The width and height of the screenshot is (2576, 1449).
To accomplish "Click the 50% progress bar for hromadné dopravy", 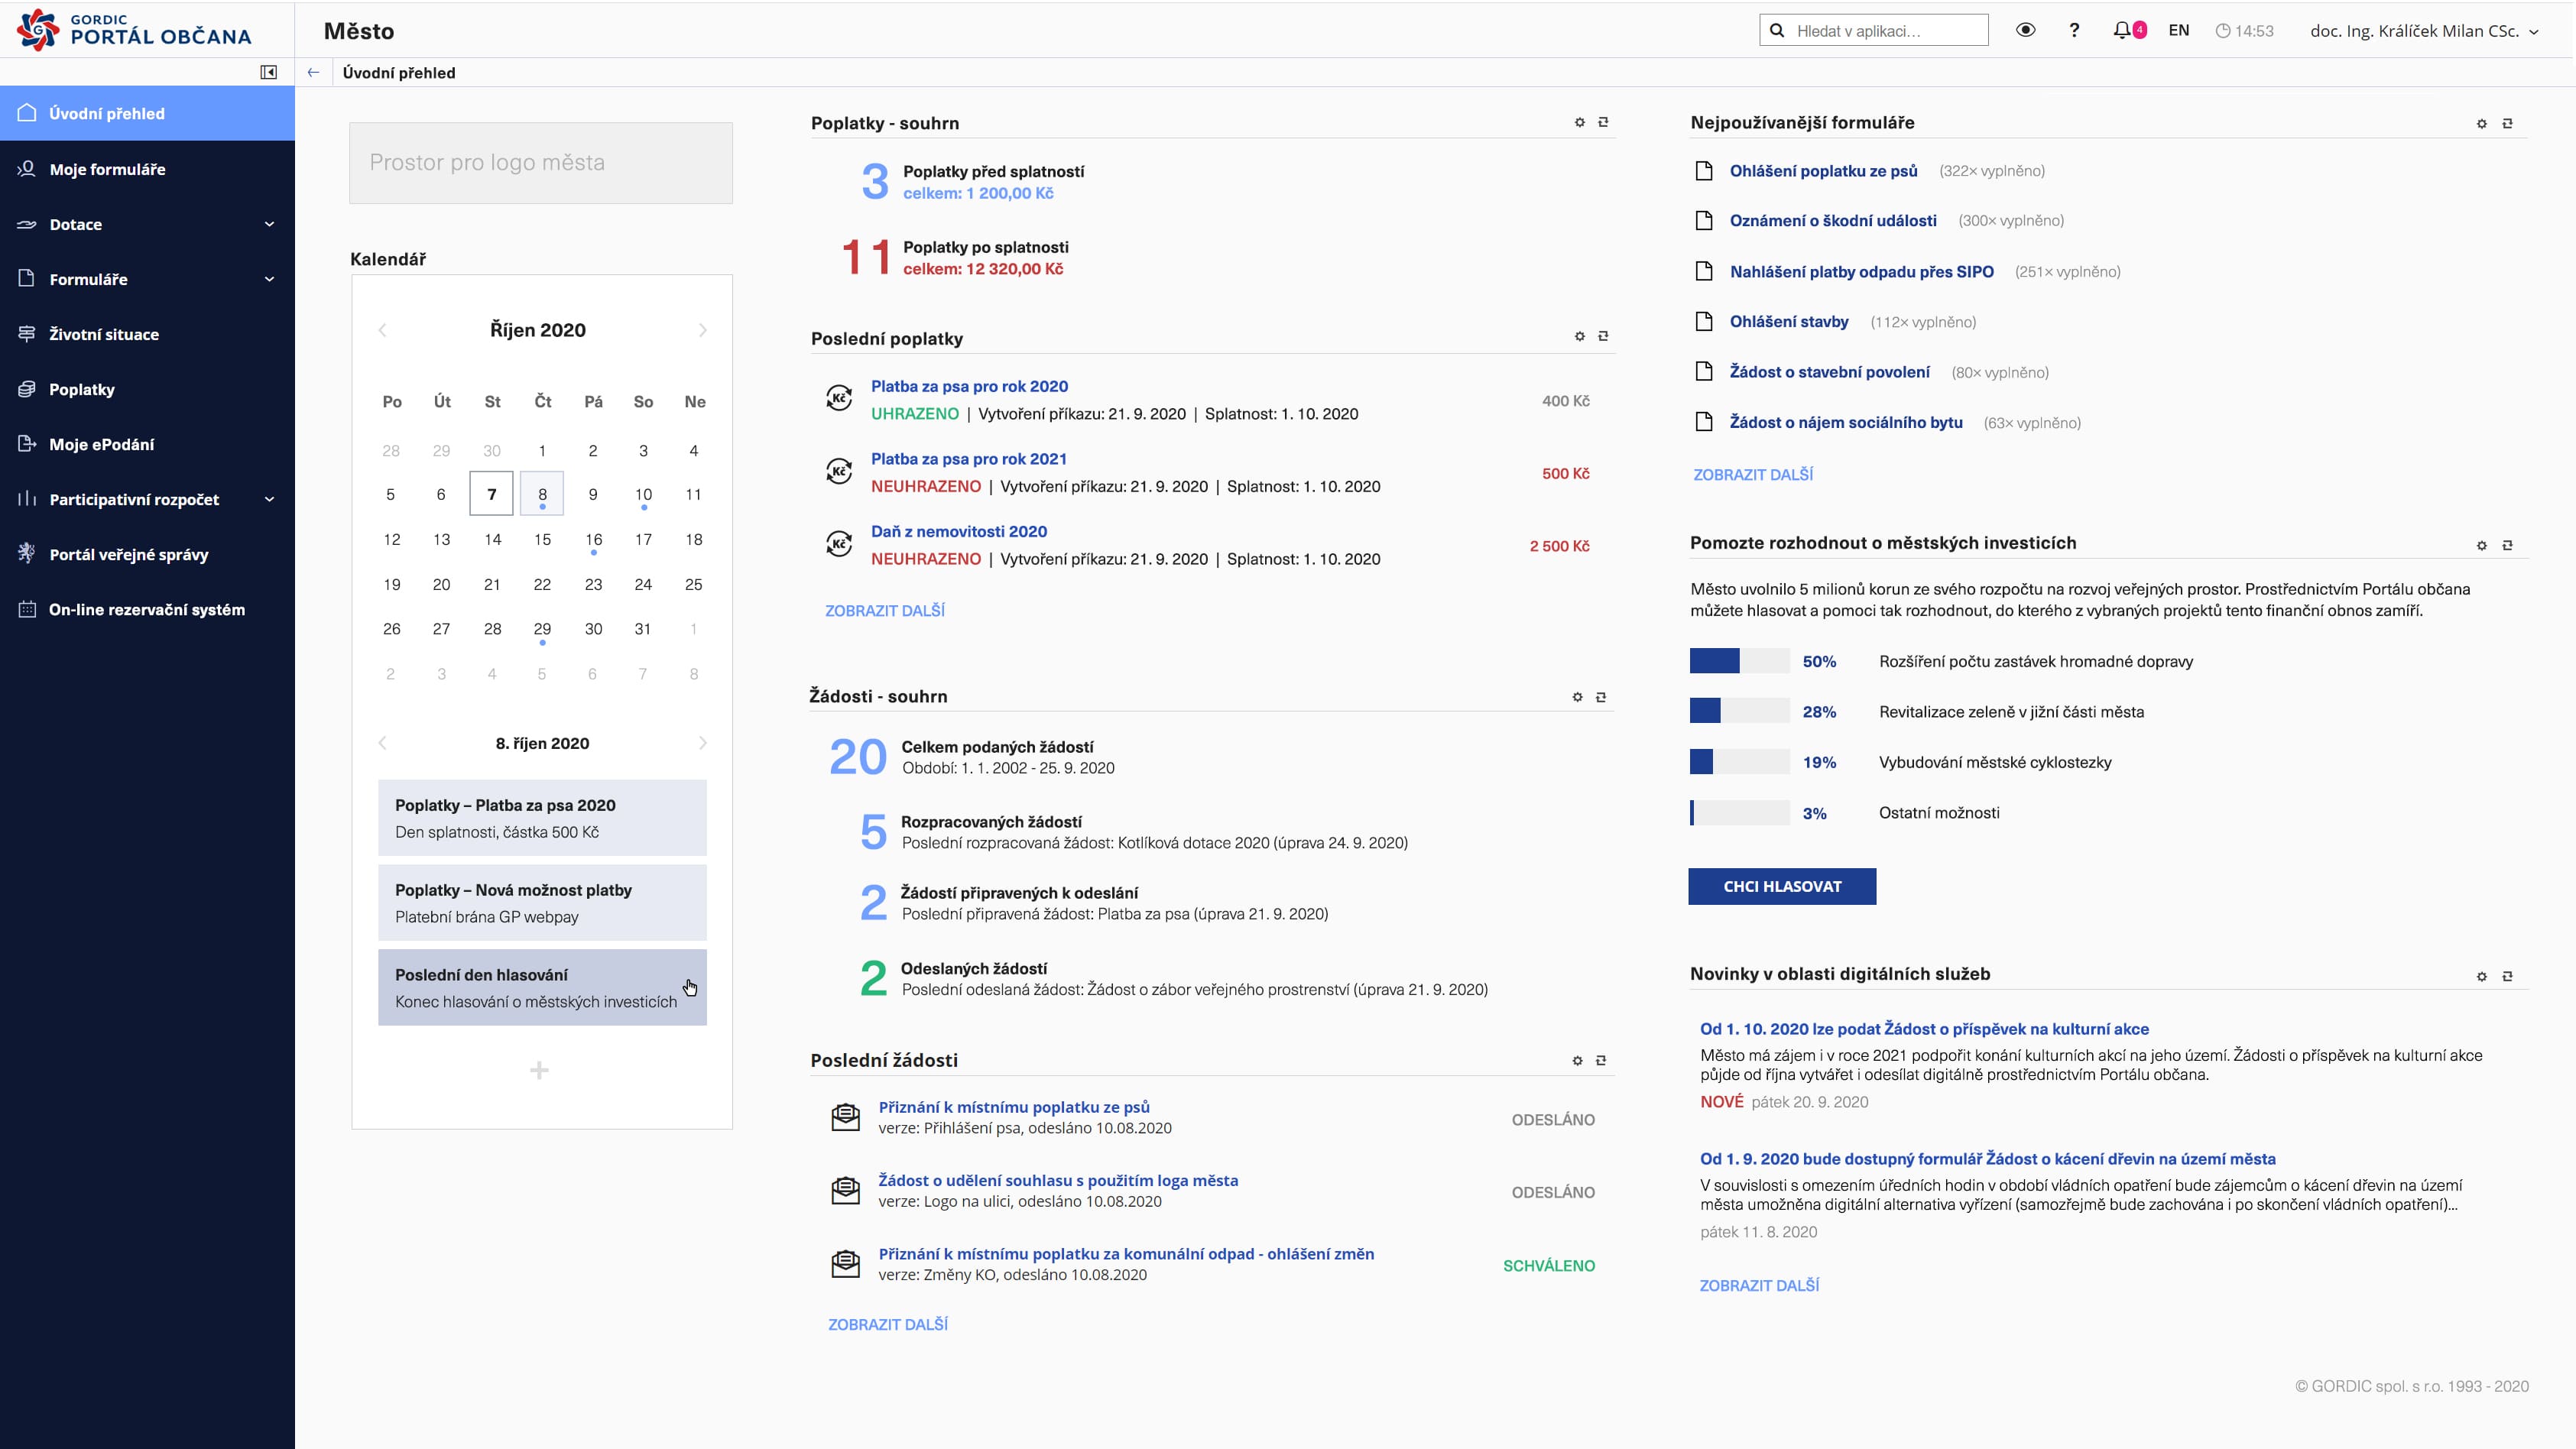I will 1739,661.
